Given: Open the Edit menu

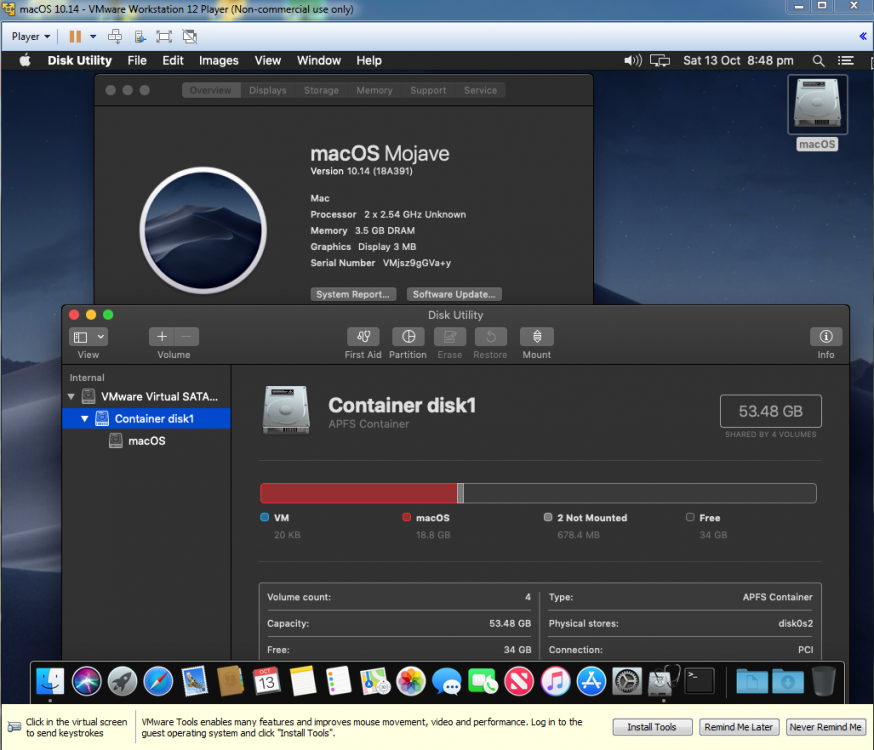Looking at the screenshot, I should coord(173,60).
